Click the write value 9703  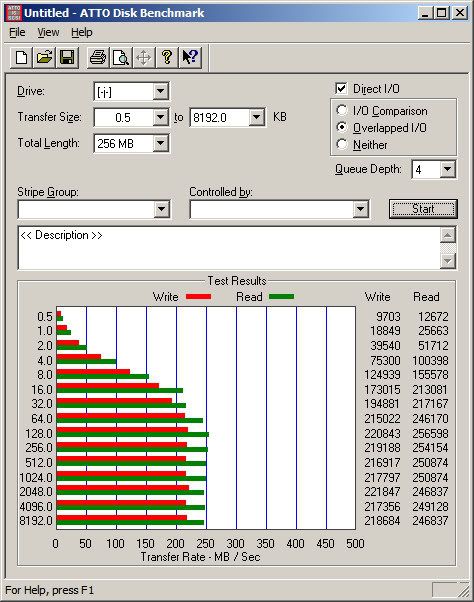pos(388,316)
